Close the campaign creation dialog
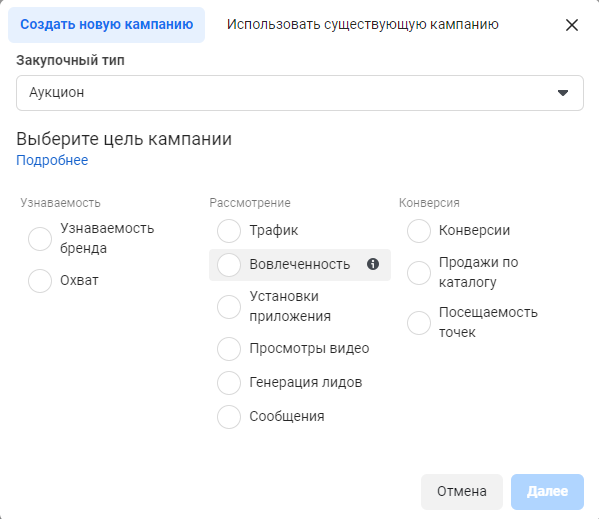This screenshot has height=519, width=599. [x=571, y=25]
